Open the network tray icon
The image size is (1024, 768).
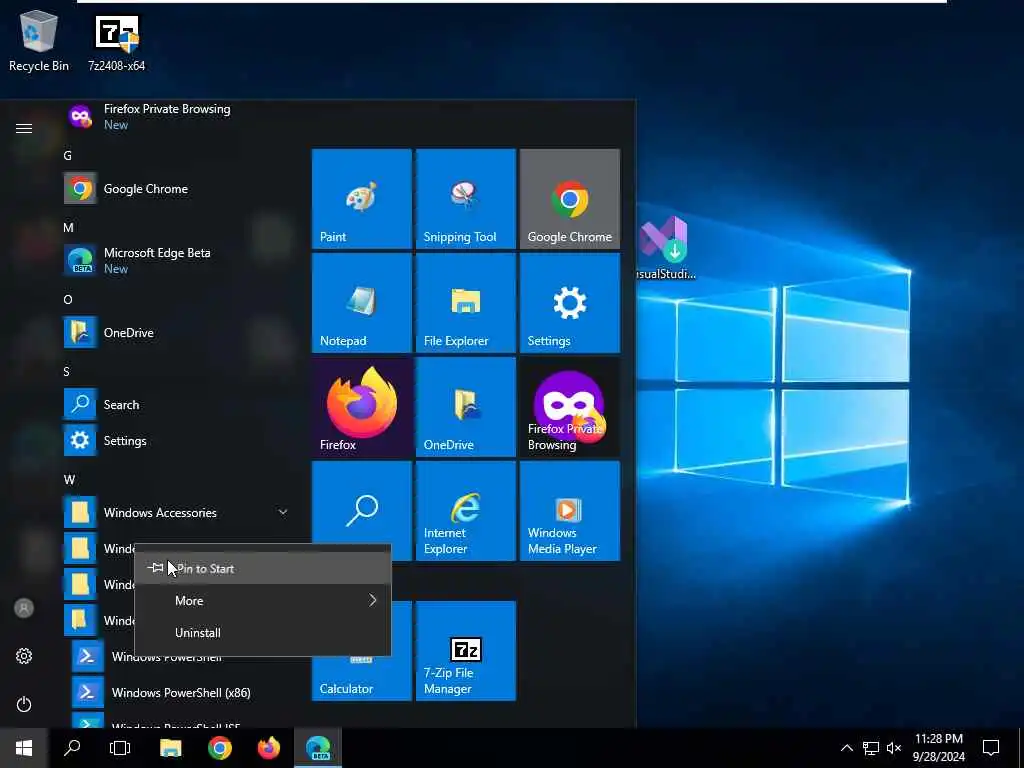(x=871, y=748)
